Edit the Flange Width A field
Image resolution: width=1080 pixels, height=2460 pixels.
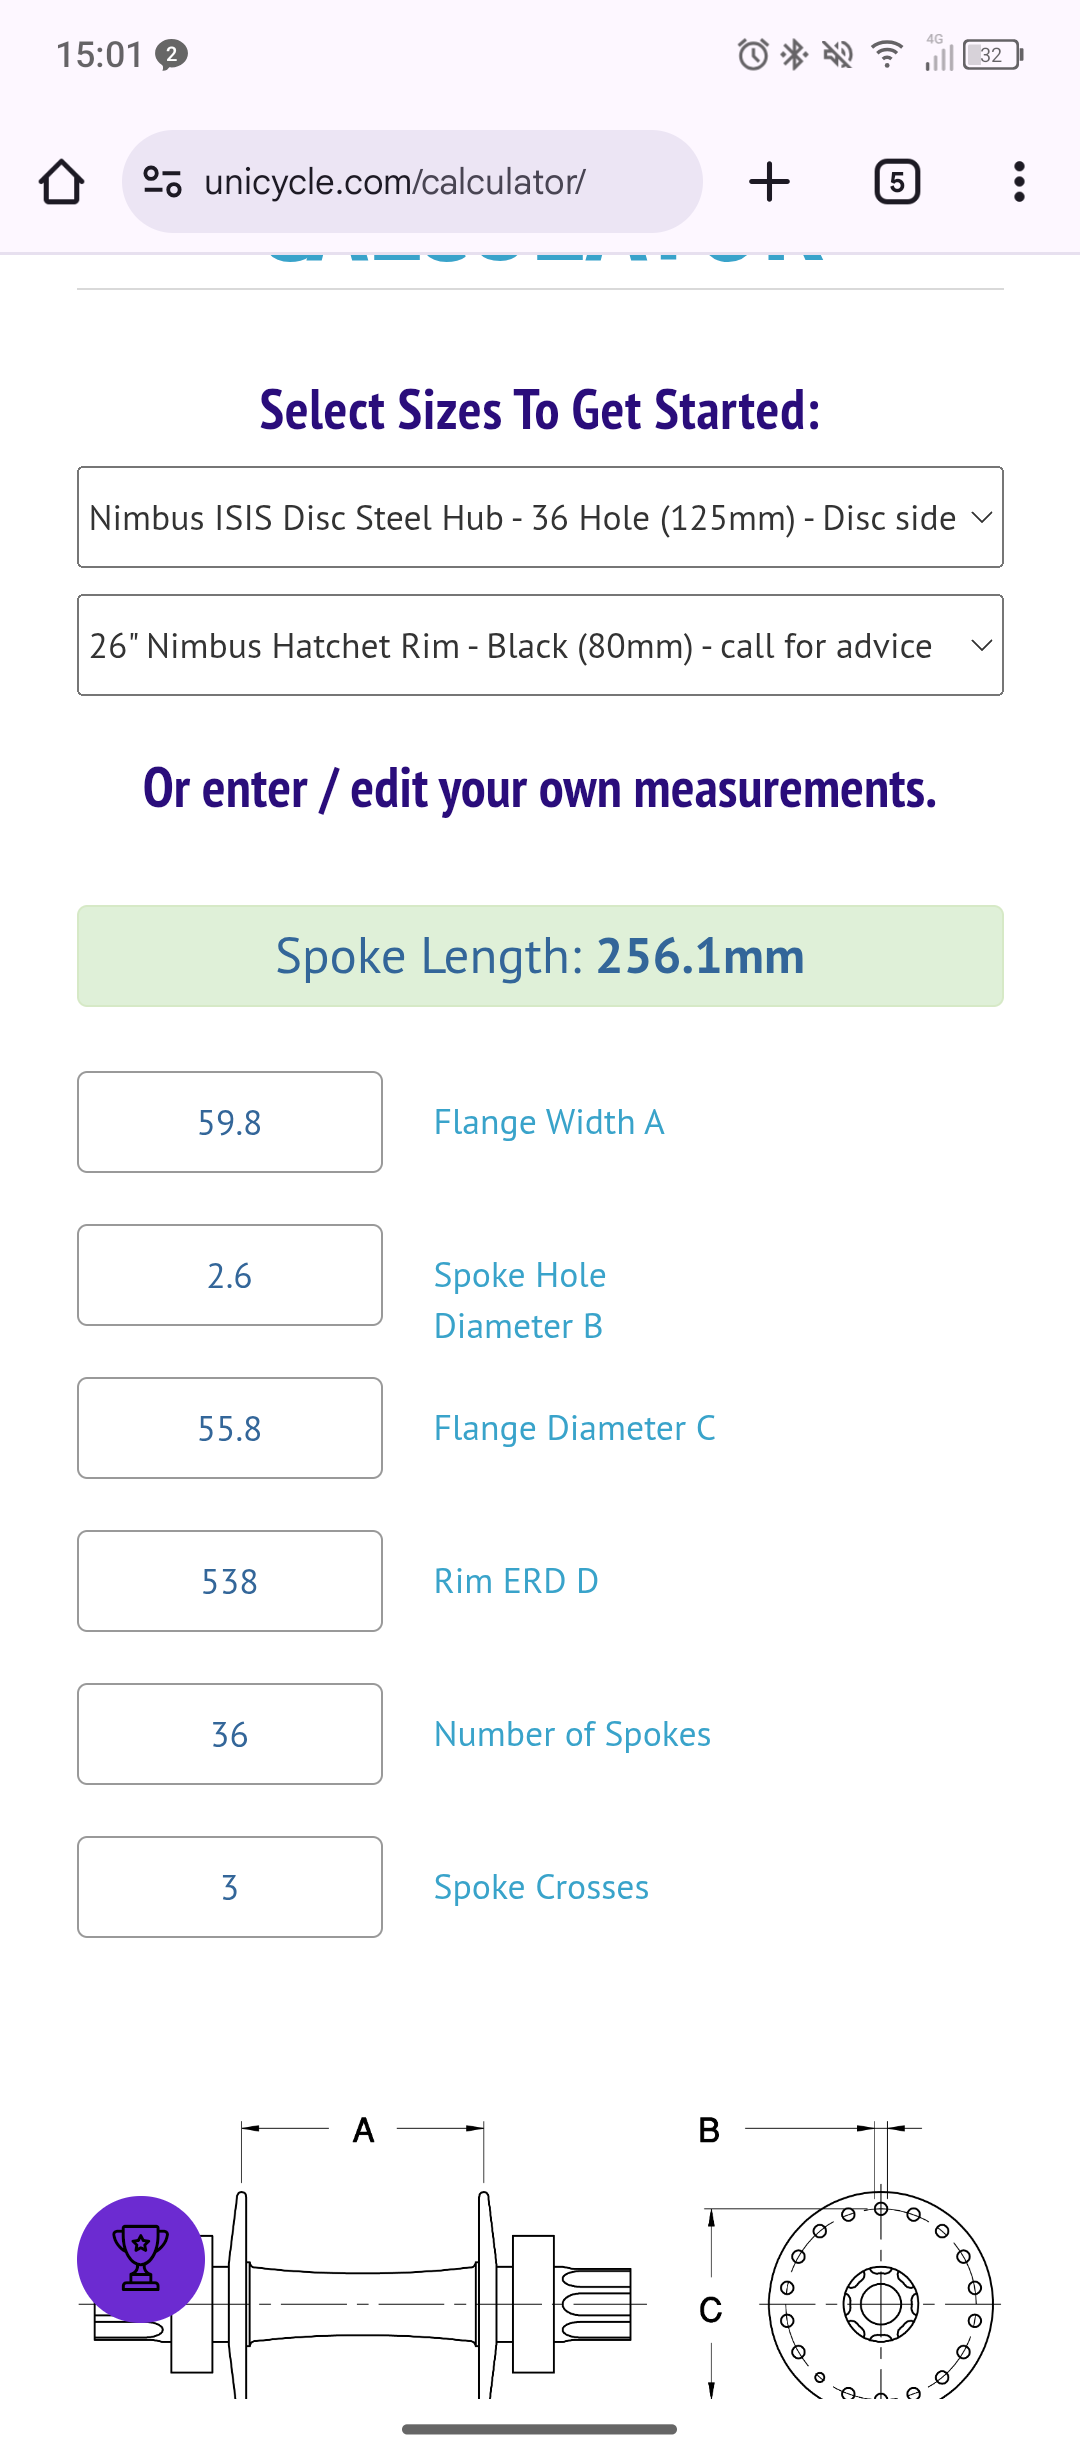[x=230, y=1122]
